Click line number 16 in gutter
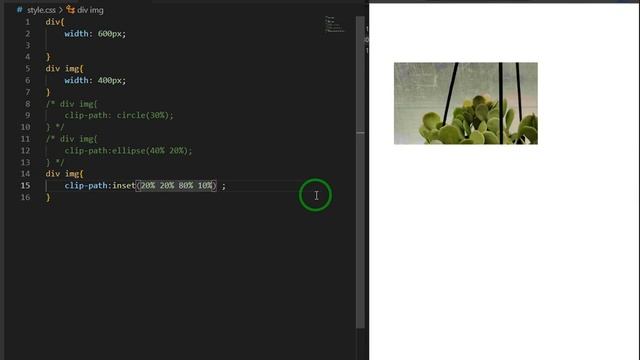 tap(25, 197)
